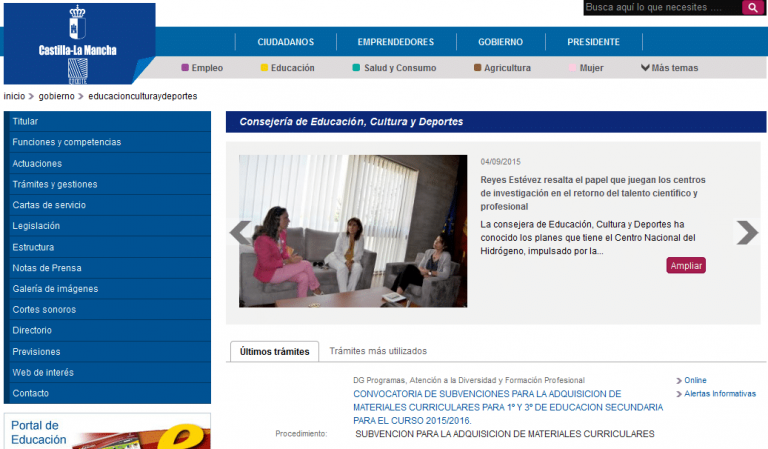This screenshot has width=768, height=449.
Task: Go to the previous news slide arrow
Action: click(x=240, y=232)
